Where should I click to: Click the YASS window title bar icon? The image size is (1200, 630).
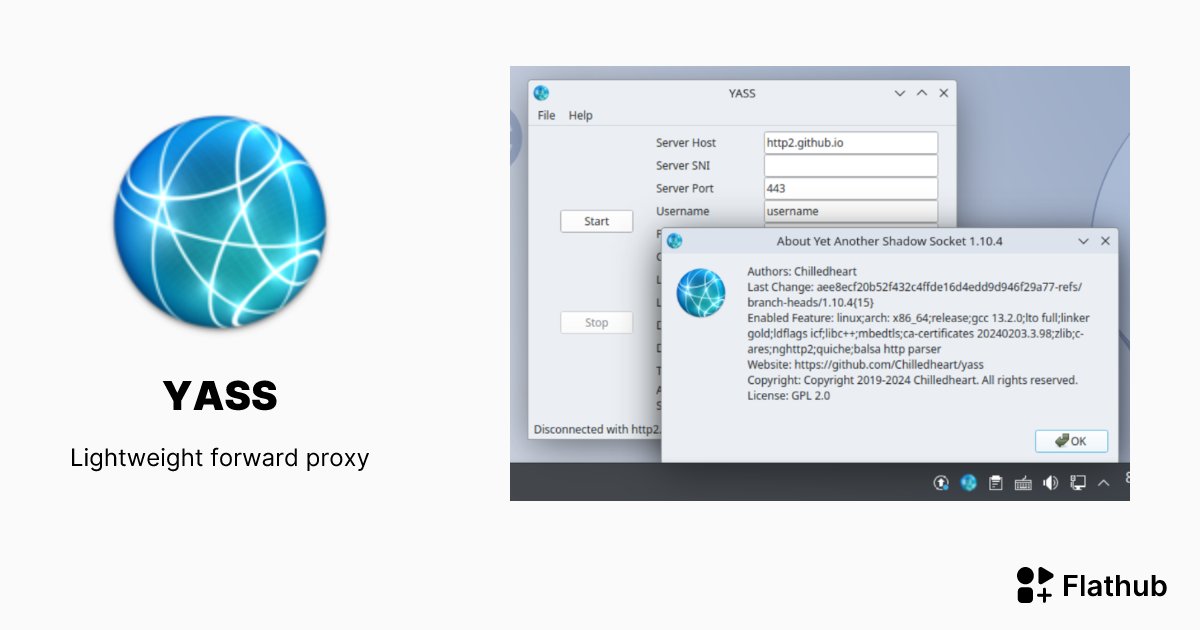pos(541,93)
